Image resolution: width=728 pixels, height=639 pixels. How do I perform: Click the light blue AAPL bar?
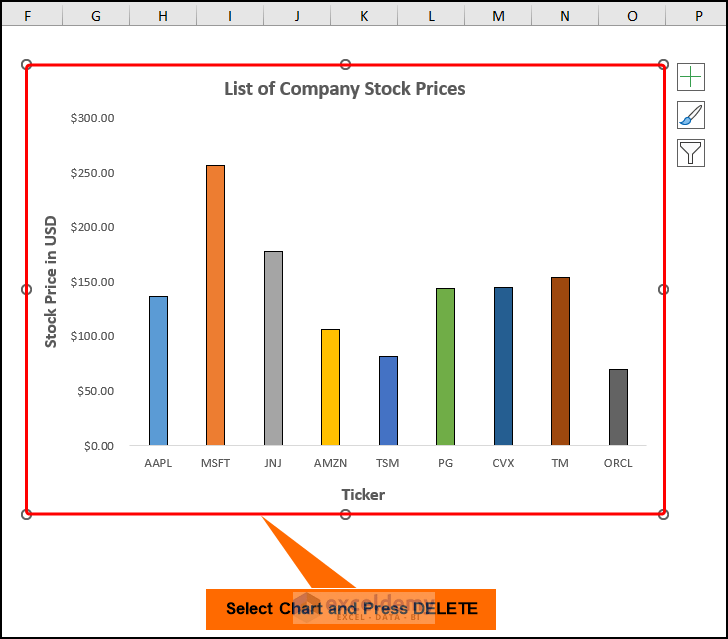158,371
